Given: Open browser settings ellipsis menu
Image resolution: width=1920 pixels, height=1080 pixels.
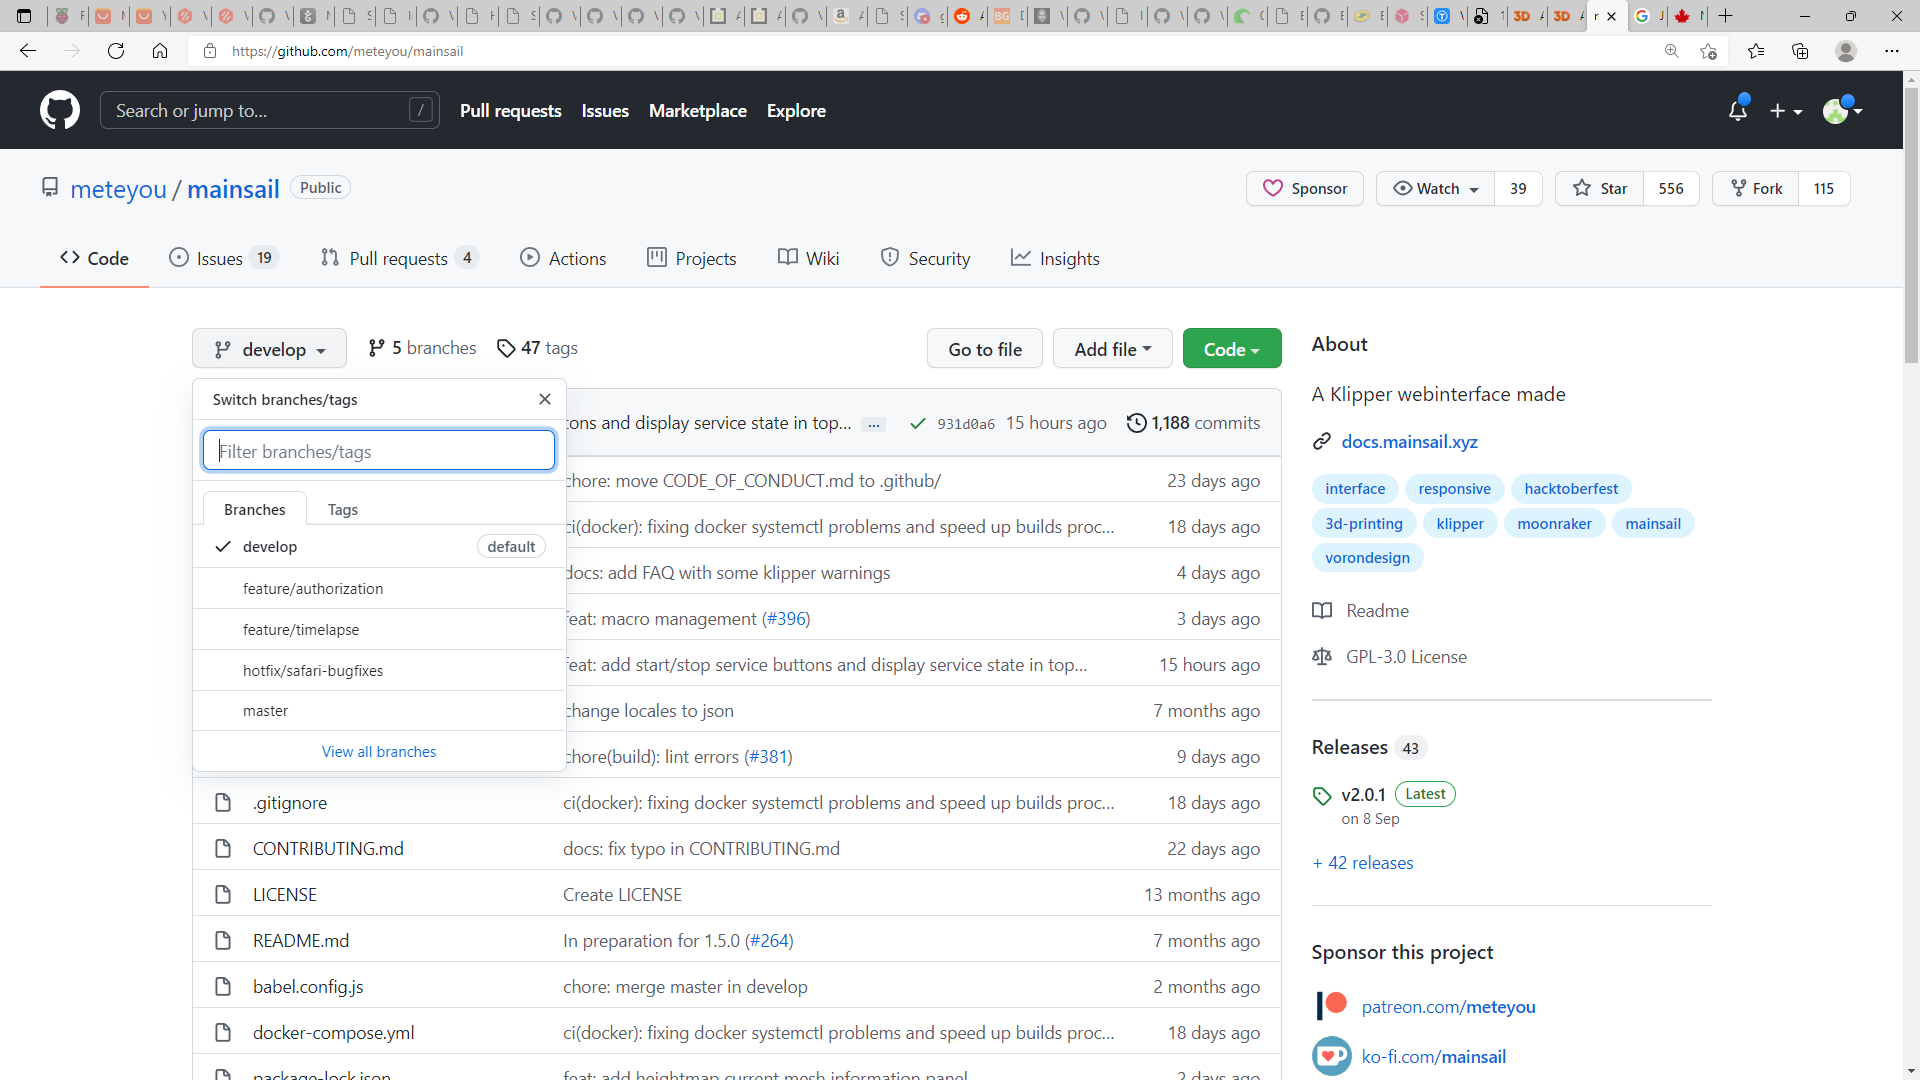Looking at the screenshot, I should pos(1892,51).
